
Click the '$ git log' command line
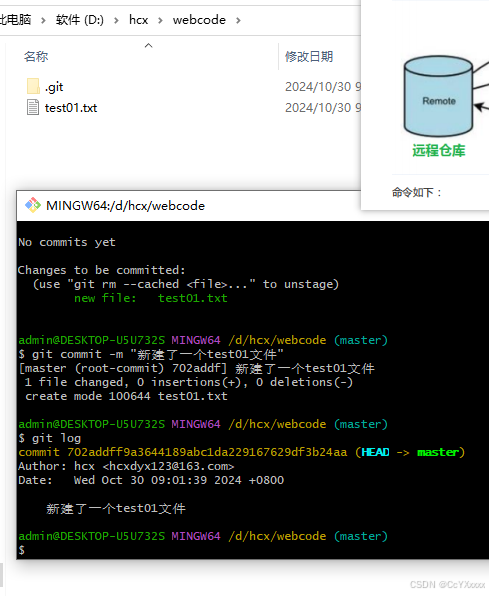coord(49,438)
